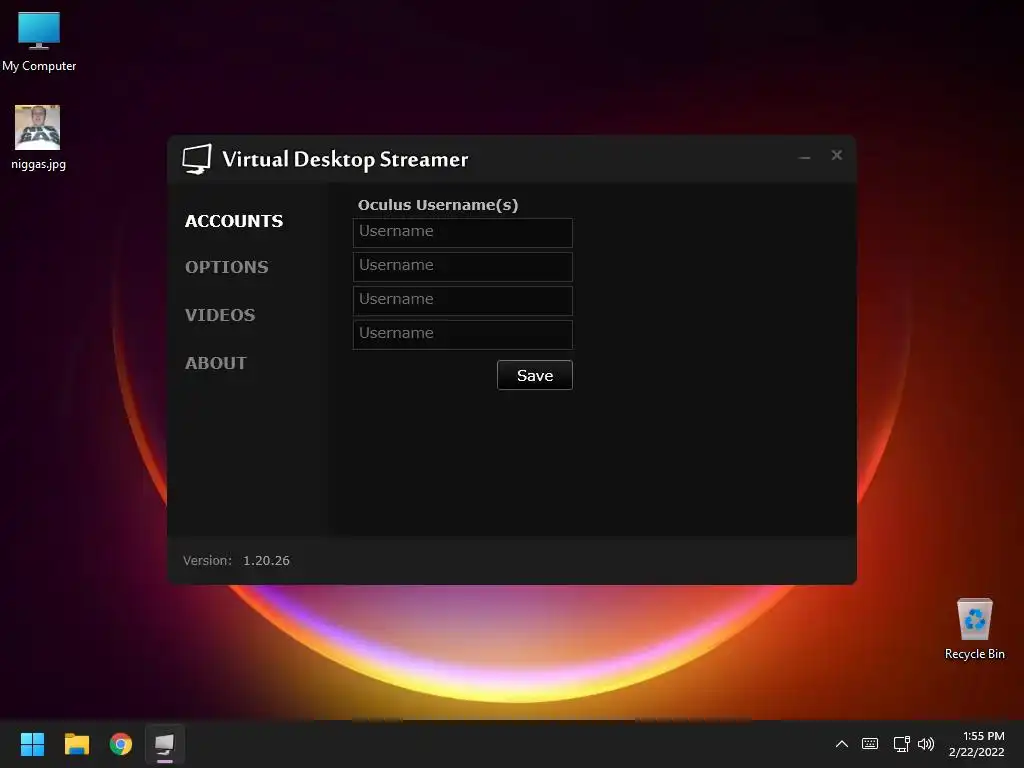Viewport: 1024px width, 768px height.
Task: Launch Google Chrome from the taskbar
Action: pos(121,744)
